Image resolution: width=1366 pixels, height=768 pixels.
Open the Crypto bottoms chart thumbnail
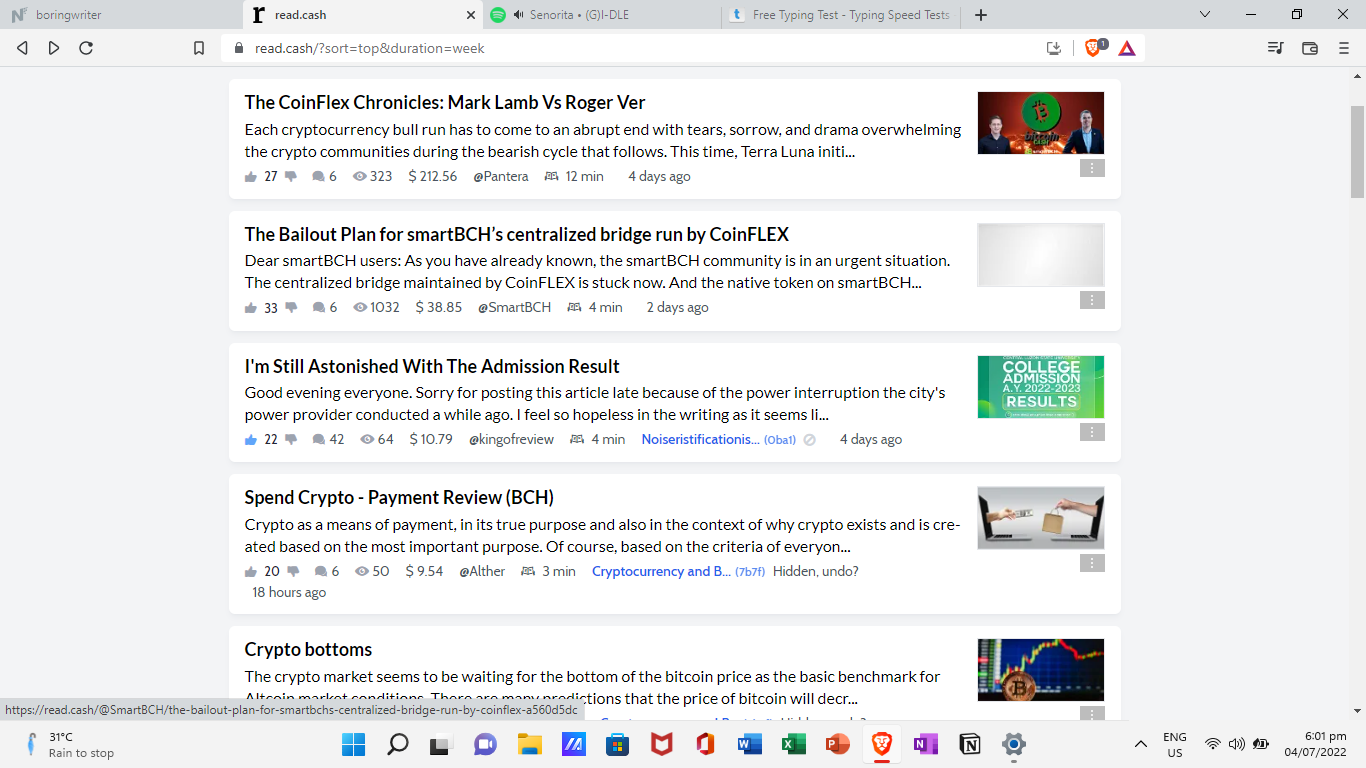[x=1041, y=670]
